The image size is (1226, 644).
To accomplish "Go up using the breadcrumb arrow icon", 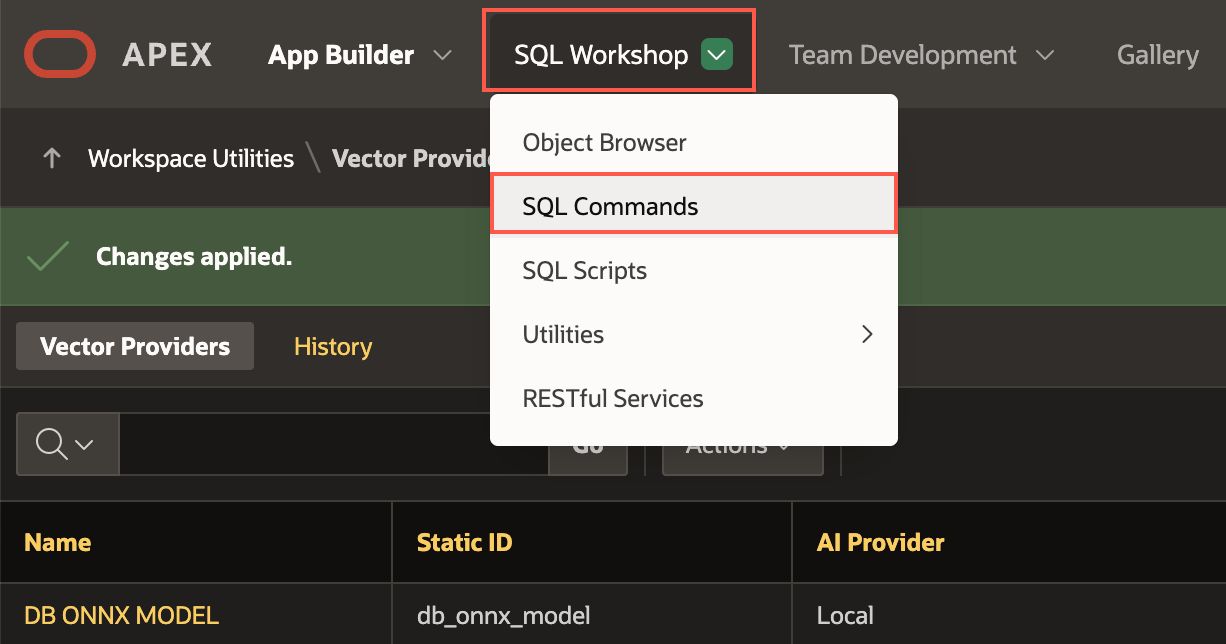I will [52, 158].
